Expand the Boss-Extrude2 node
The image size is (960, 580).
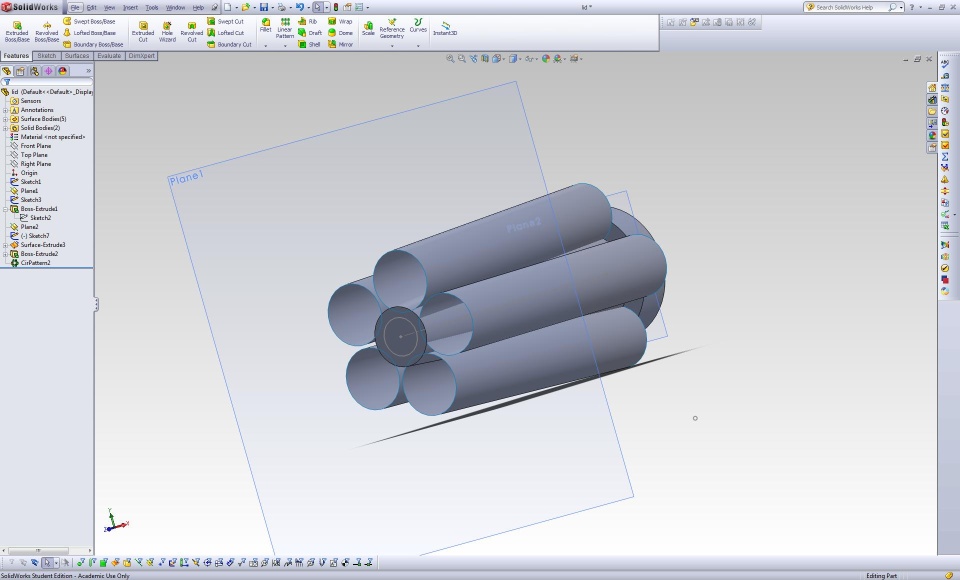click(6, 254)
